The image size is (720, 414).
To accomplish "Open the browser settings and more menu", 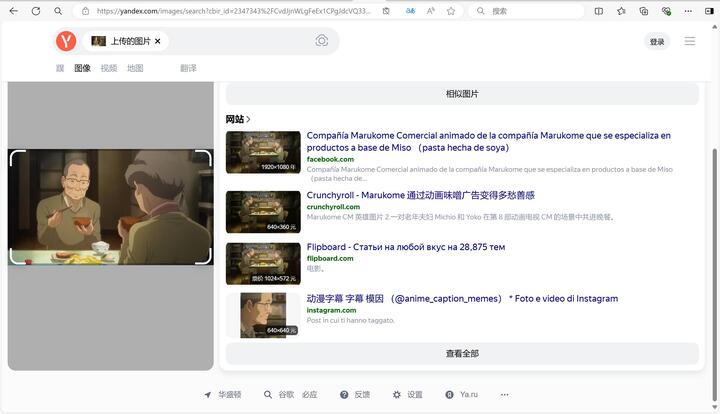I will 688,11.
